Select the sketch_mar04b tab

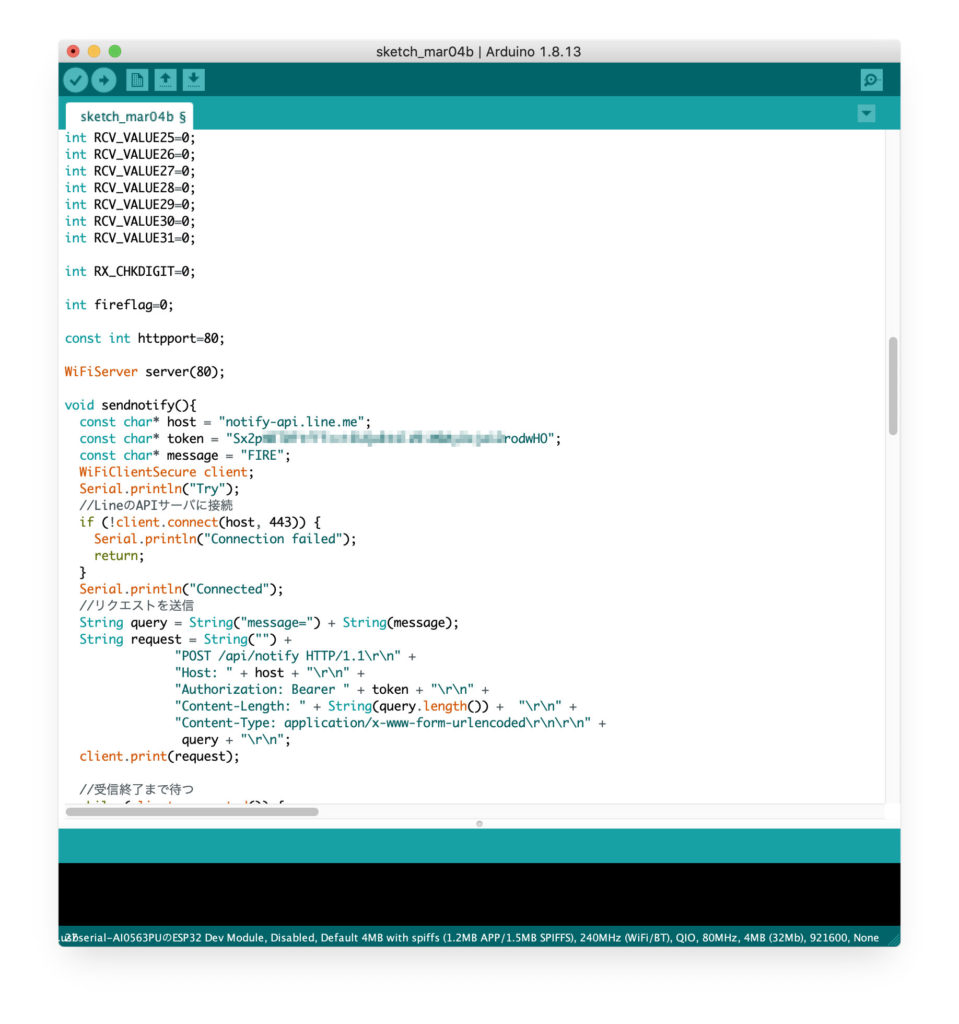pos(128,116)
